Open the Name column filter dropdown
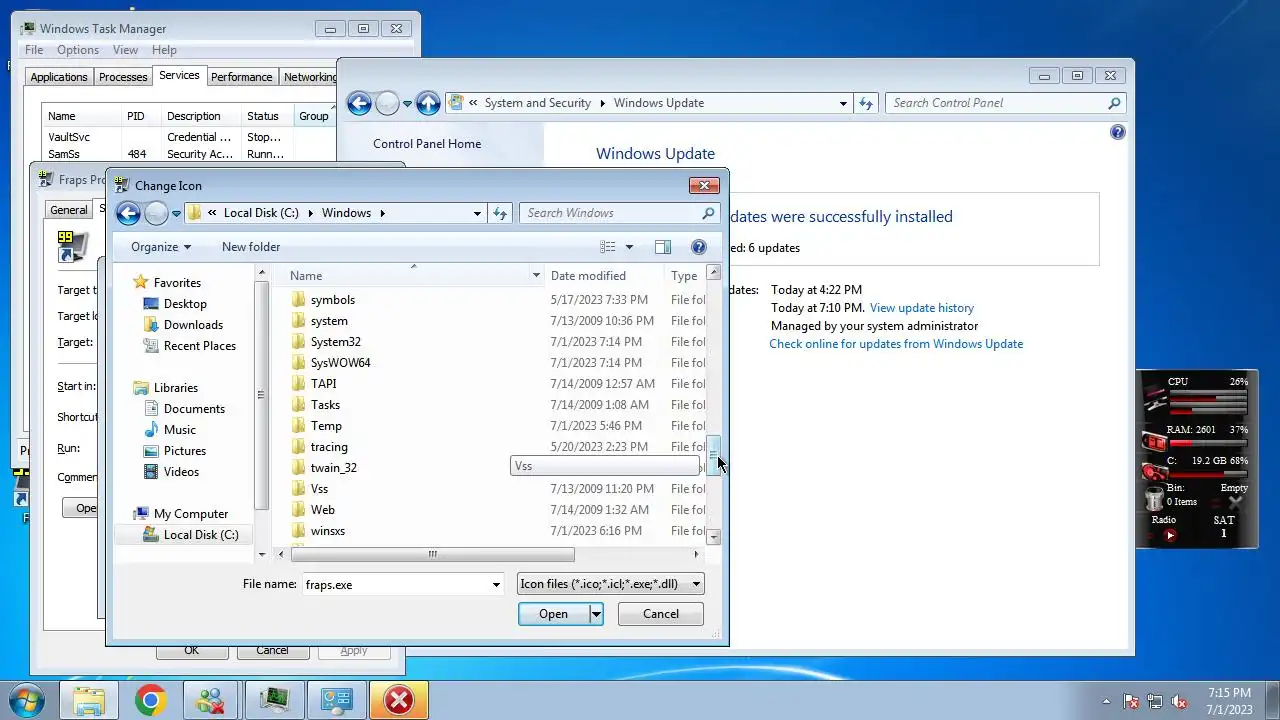 [x=536, y=276]
